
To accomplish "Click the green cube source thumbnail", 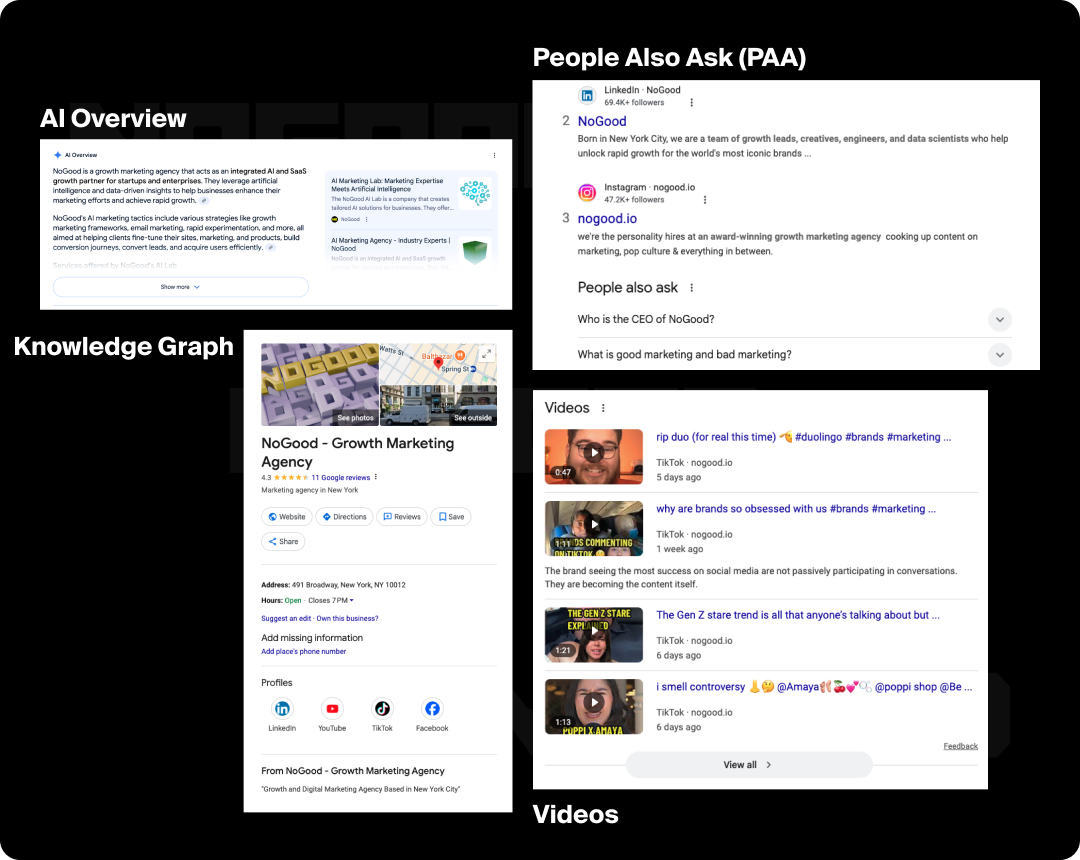I will (475, 251).
